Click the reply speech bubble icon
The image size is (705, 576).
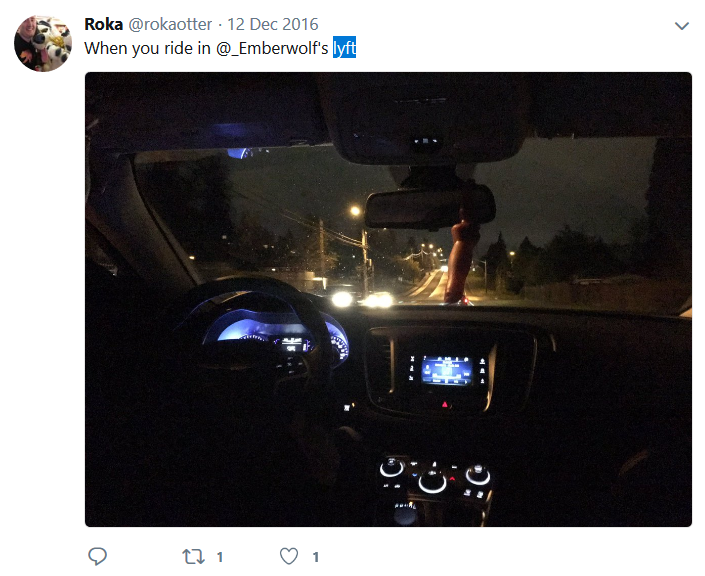97,556
